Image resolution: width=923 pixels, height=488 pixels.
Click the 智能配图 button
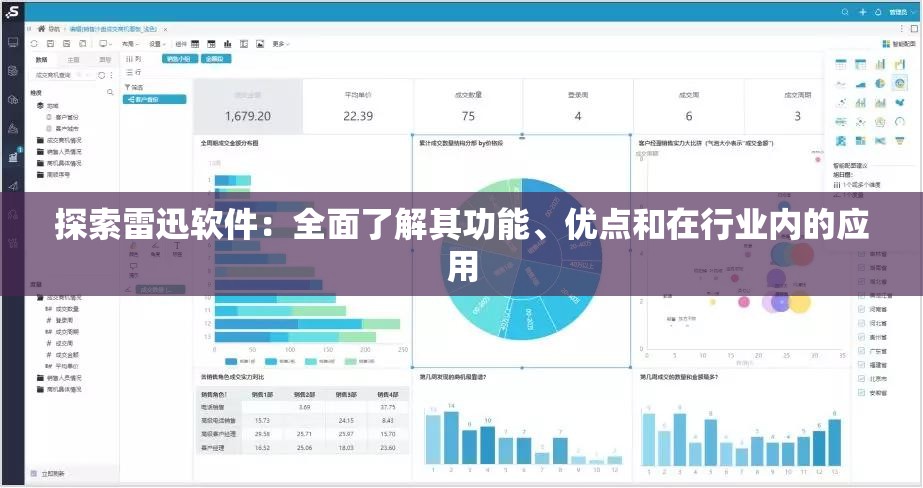click(x=899, y=44)
